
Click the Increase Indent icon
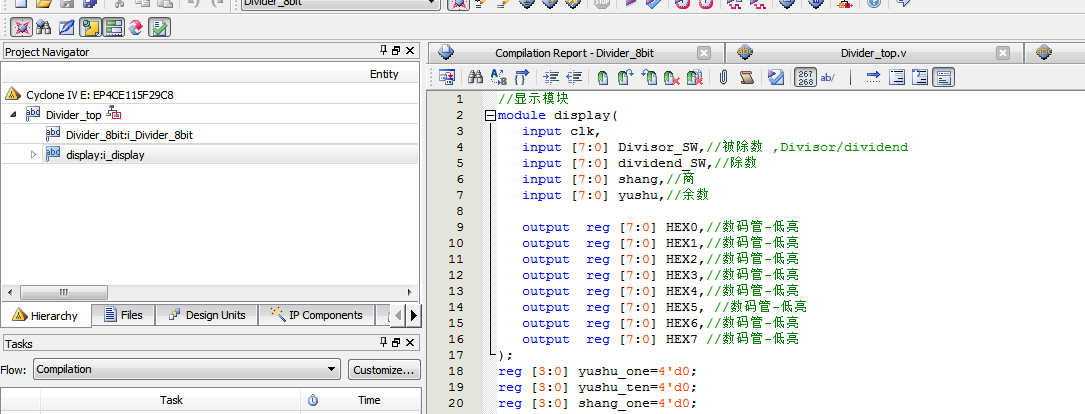point(551,77)
